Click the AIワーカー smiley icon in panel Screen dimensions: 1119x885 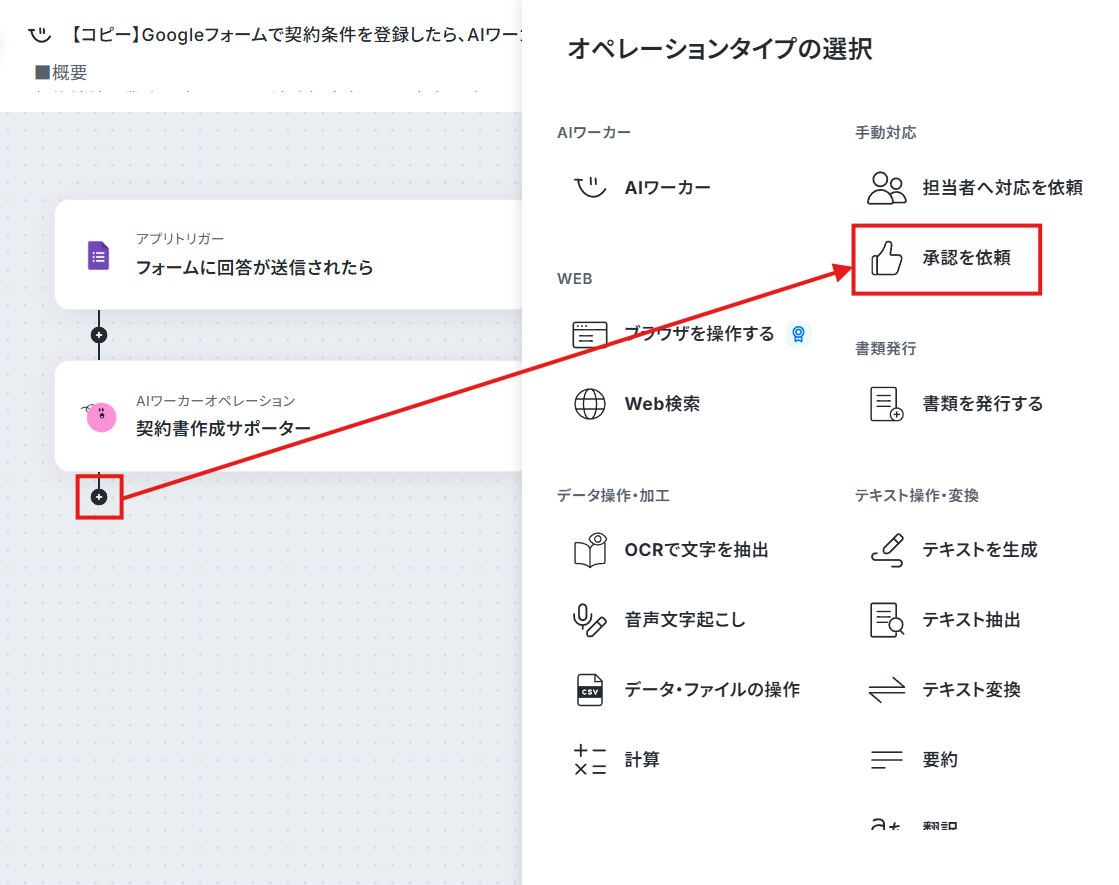point(590,188)
